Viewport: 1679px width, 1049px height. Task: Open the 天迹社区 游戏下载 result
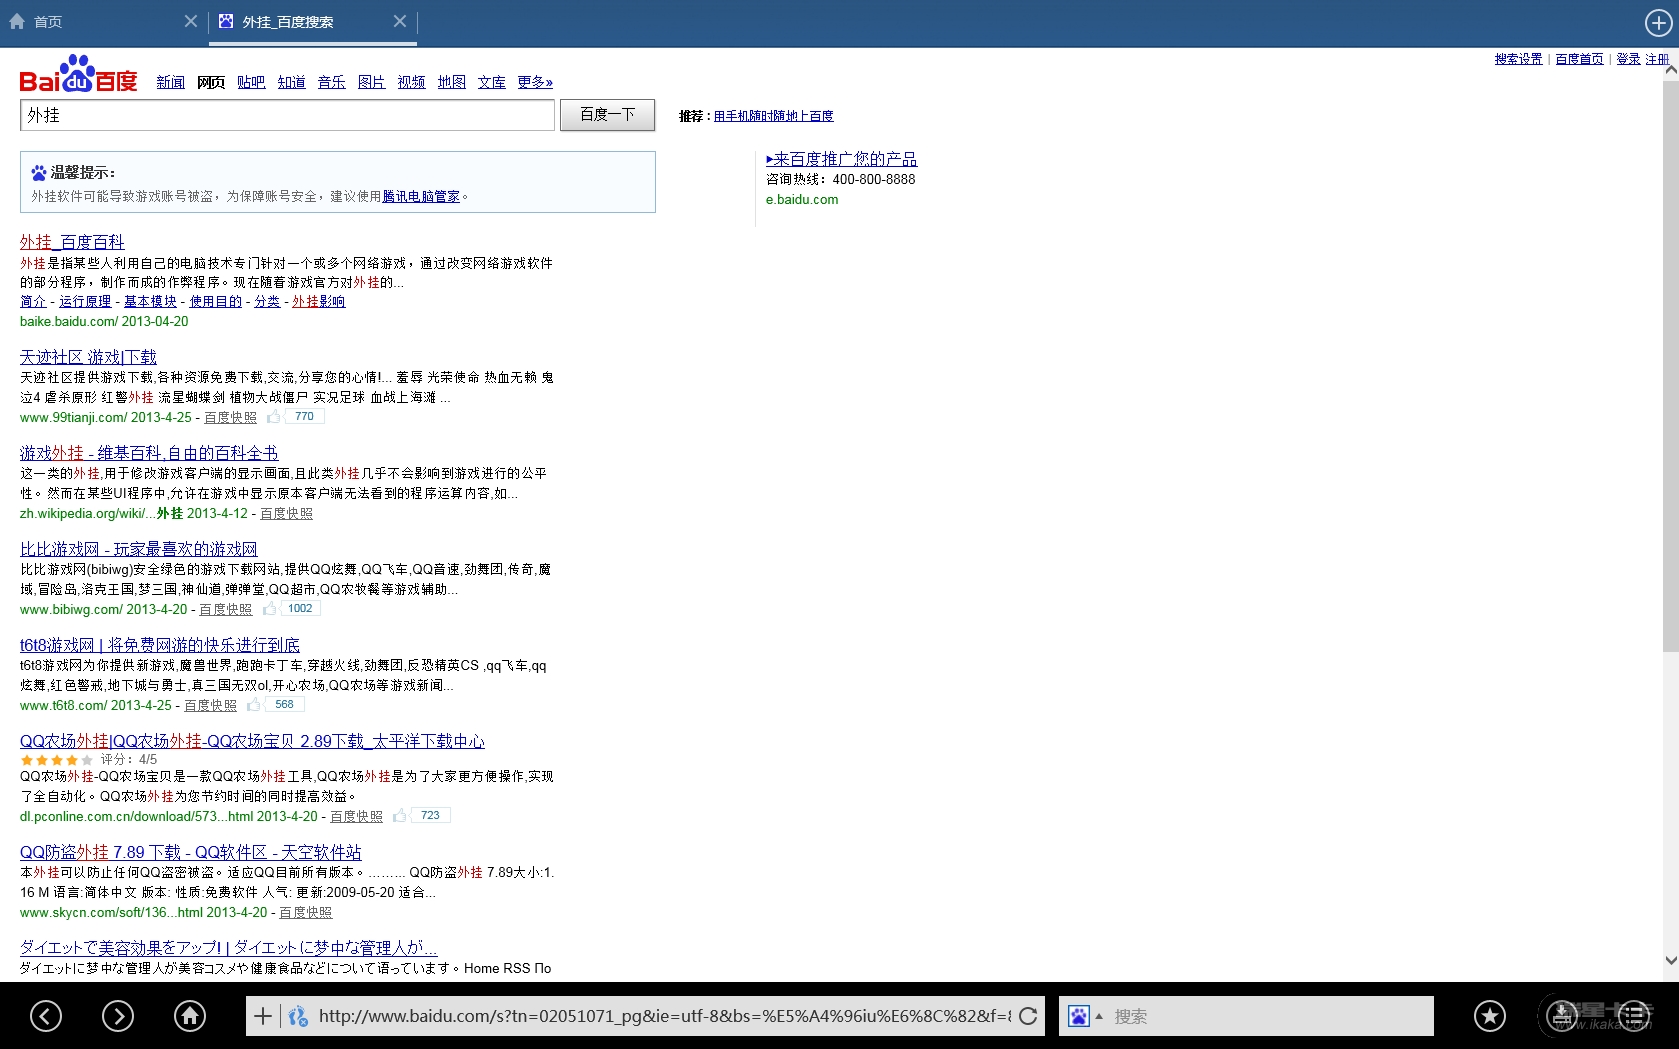click(88, 357)
